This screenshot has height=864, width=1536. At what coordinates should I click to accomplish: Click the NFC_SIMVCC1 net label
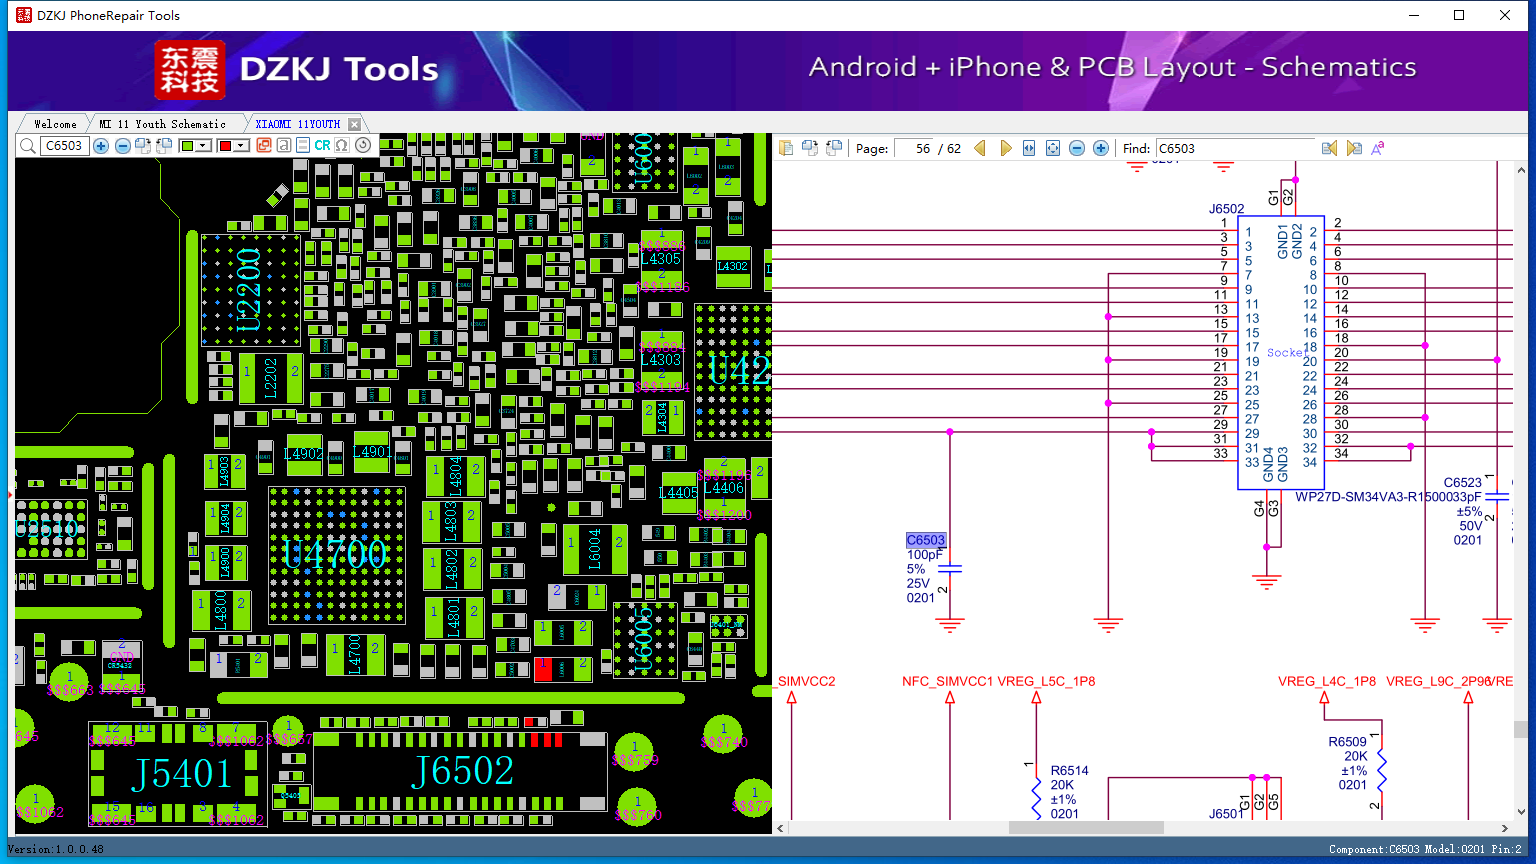(x=948, y=681)
